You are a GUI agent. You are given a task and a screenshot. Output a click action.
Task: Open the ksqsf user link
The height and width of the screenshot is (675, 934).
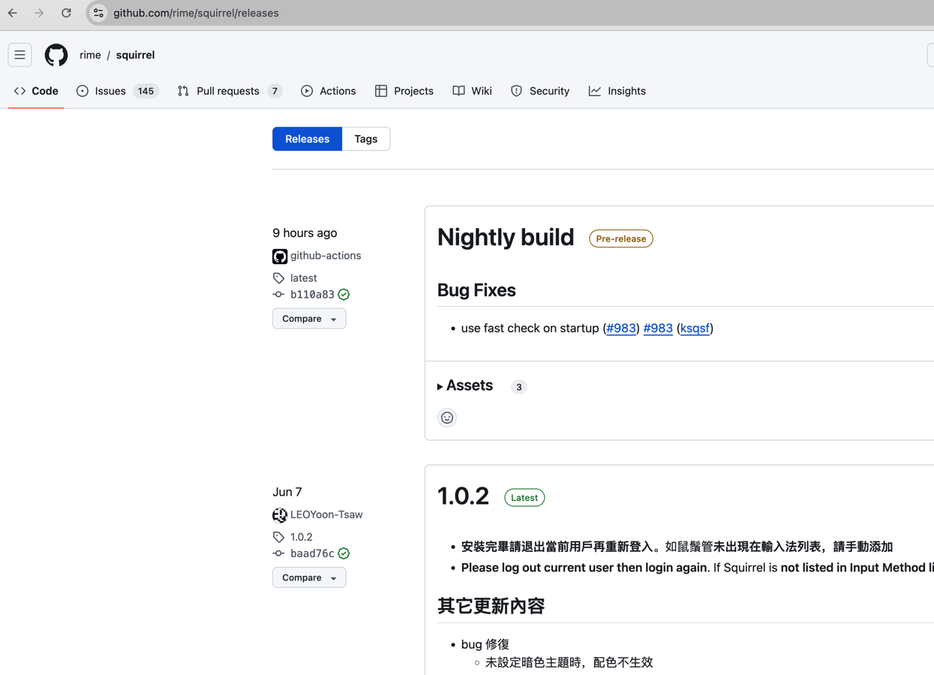(x=695, y=328)
